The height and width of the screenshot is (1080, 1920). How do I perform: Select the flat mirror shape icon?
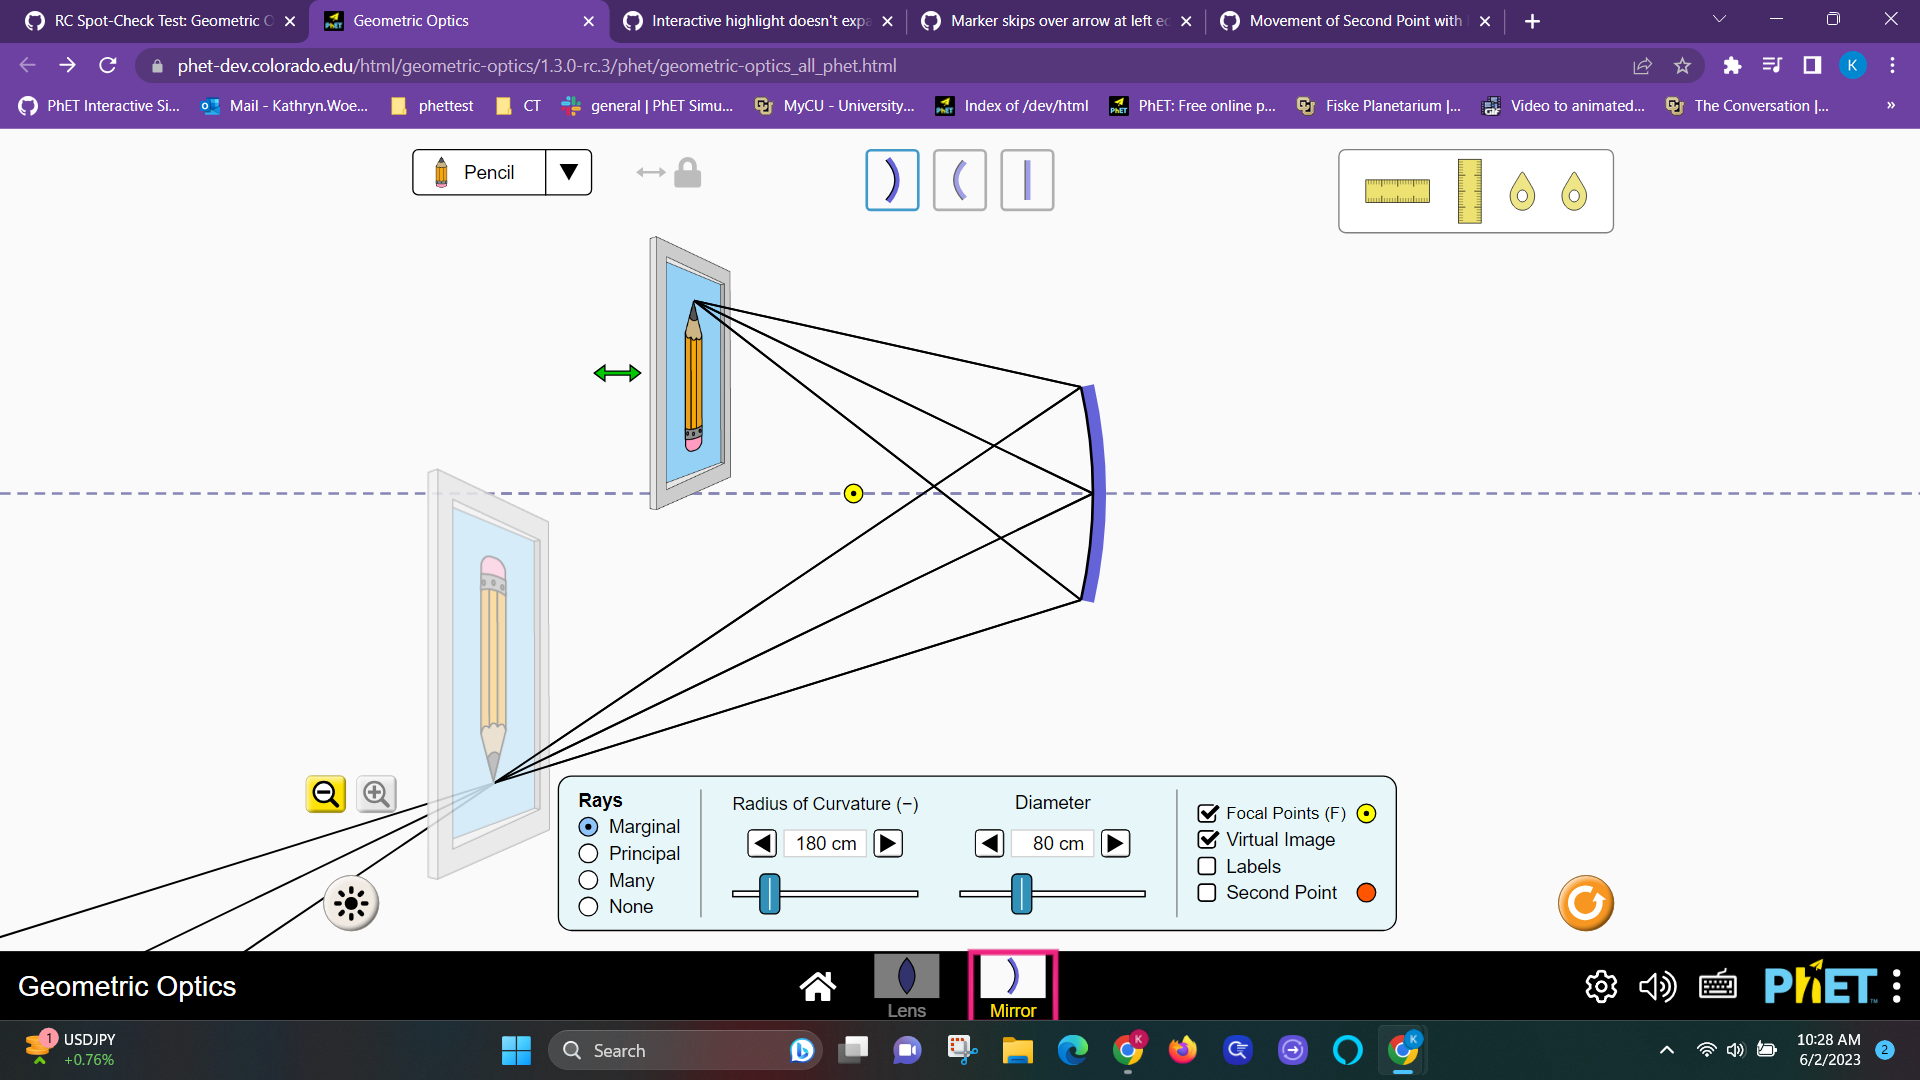(1027, 180)
